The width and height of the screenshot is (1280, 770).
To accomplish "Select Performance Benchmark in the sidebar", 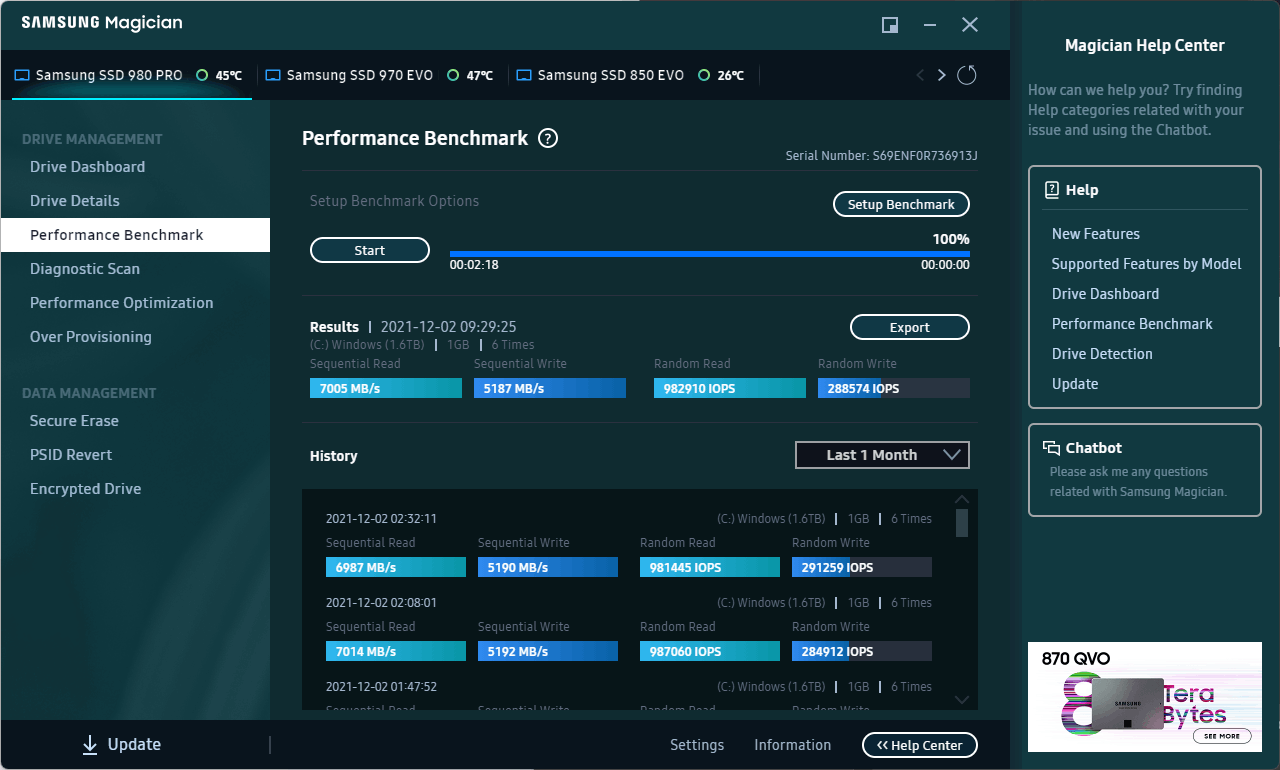I will tap(135, 235).
